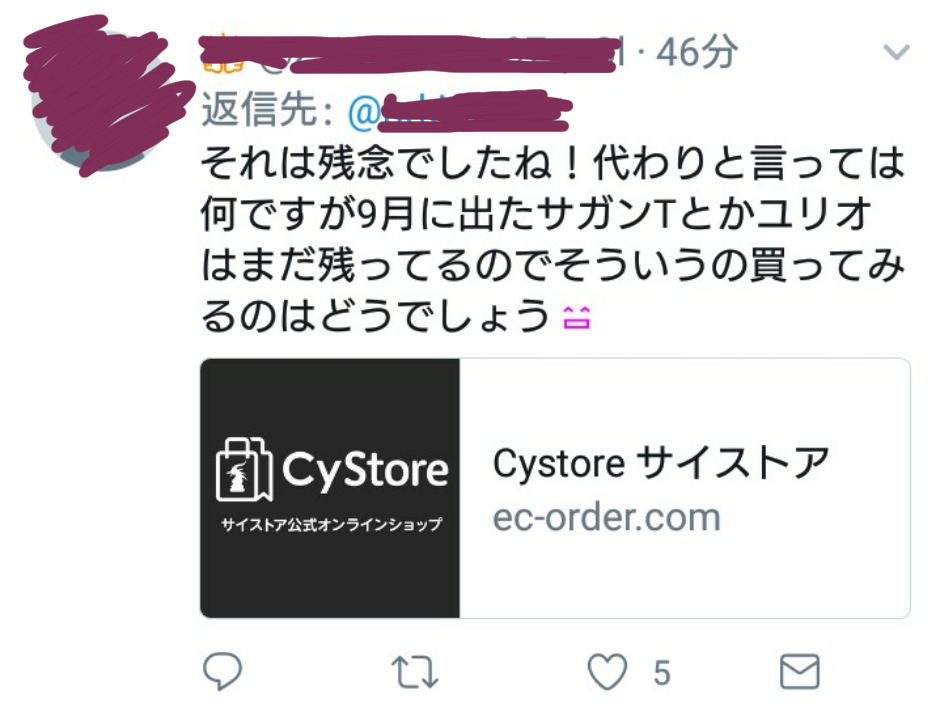This screenshot has height=720, width=943.
Task: Click the サイストア公式オンラインショップ caption
Action: (x=331, y=525)
